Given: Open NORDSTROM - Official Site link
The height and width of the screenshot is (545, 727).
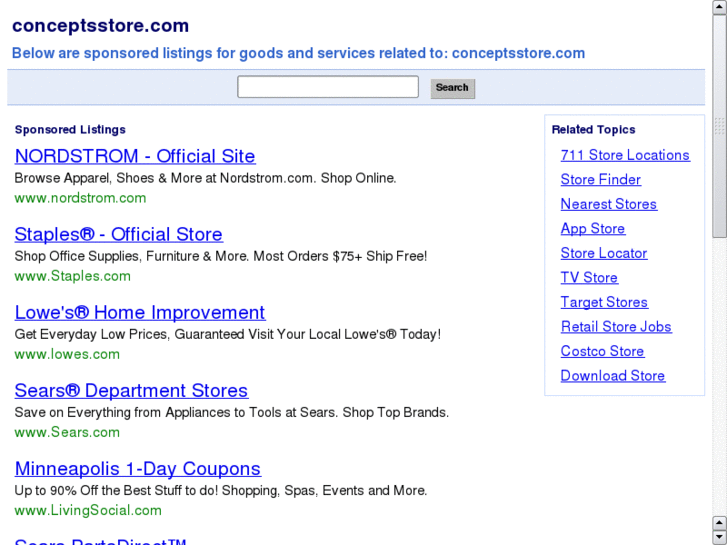Looking at the screenshot, I should click(135, 156).
